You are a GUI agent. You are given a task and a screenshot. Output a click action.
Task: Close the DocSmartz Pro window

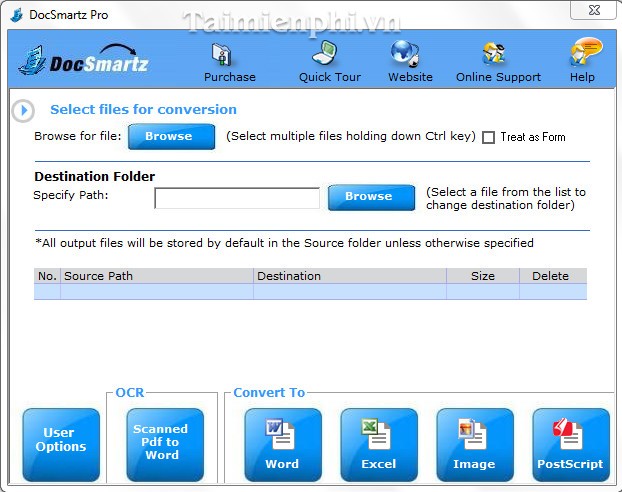click(593, 10)
